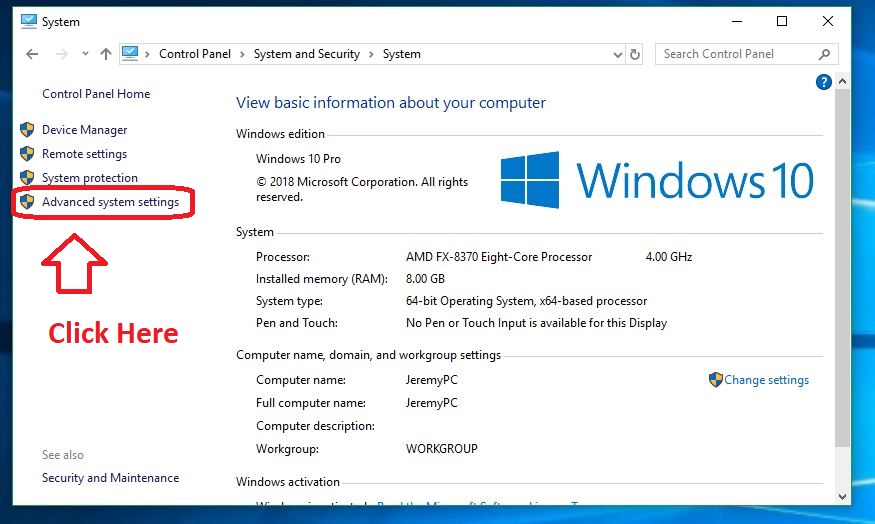
Task: Select Control Panel in the breadcrumb path
Action: coord(193,54)
